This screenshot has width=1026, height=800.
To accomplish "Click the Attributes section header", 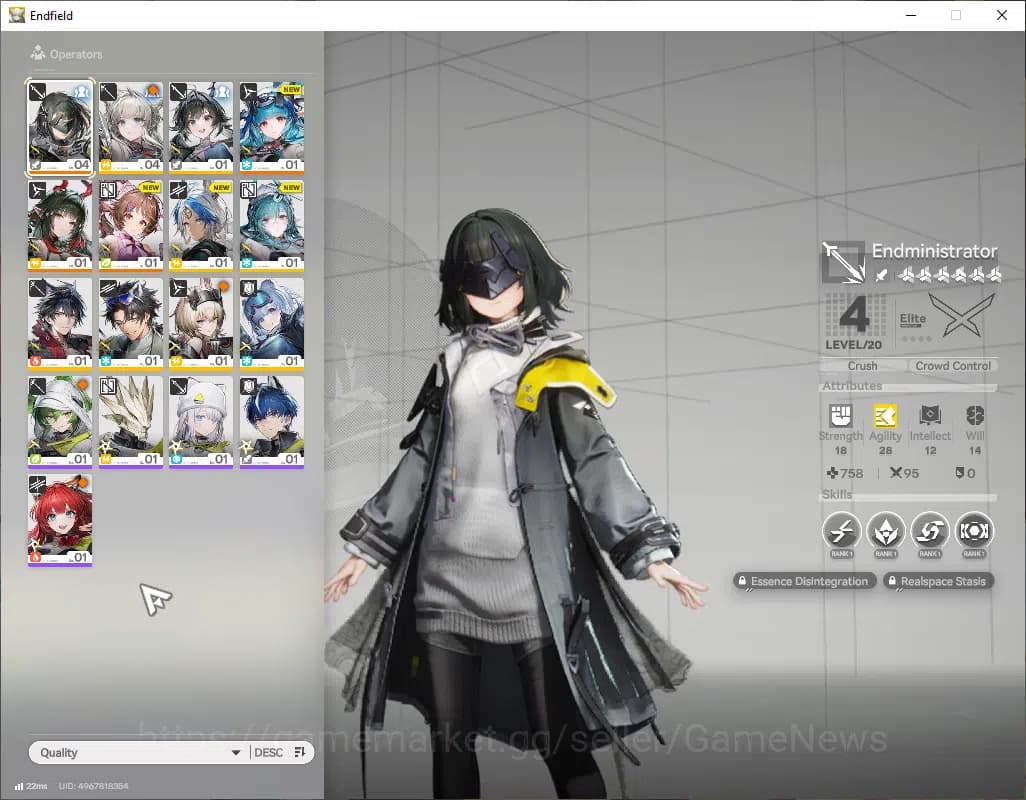I will 852,386.
